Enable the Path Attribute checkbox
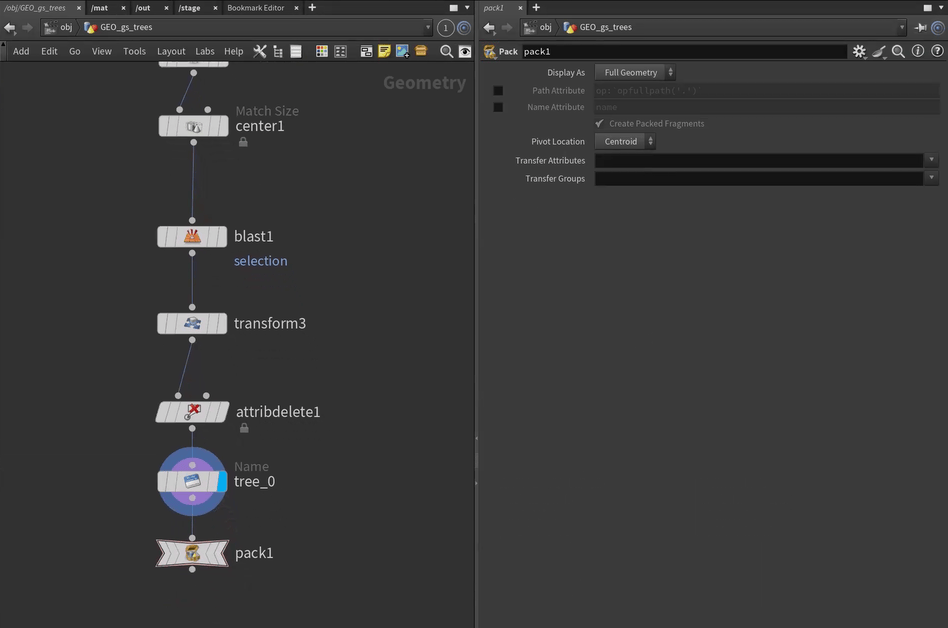Viewport: 948px width, 628px height. (x=498, y=91)
